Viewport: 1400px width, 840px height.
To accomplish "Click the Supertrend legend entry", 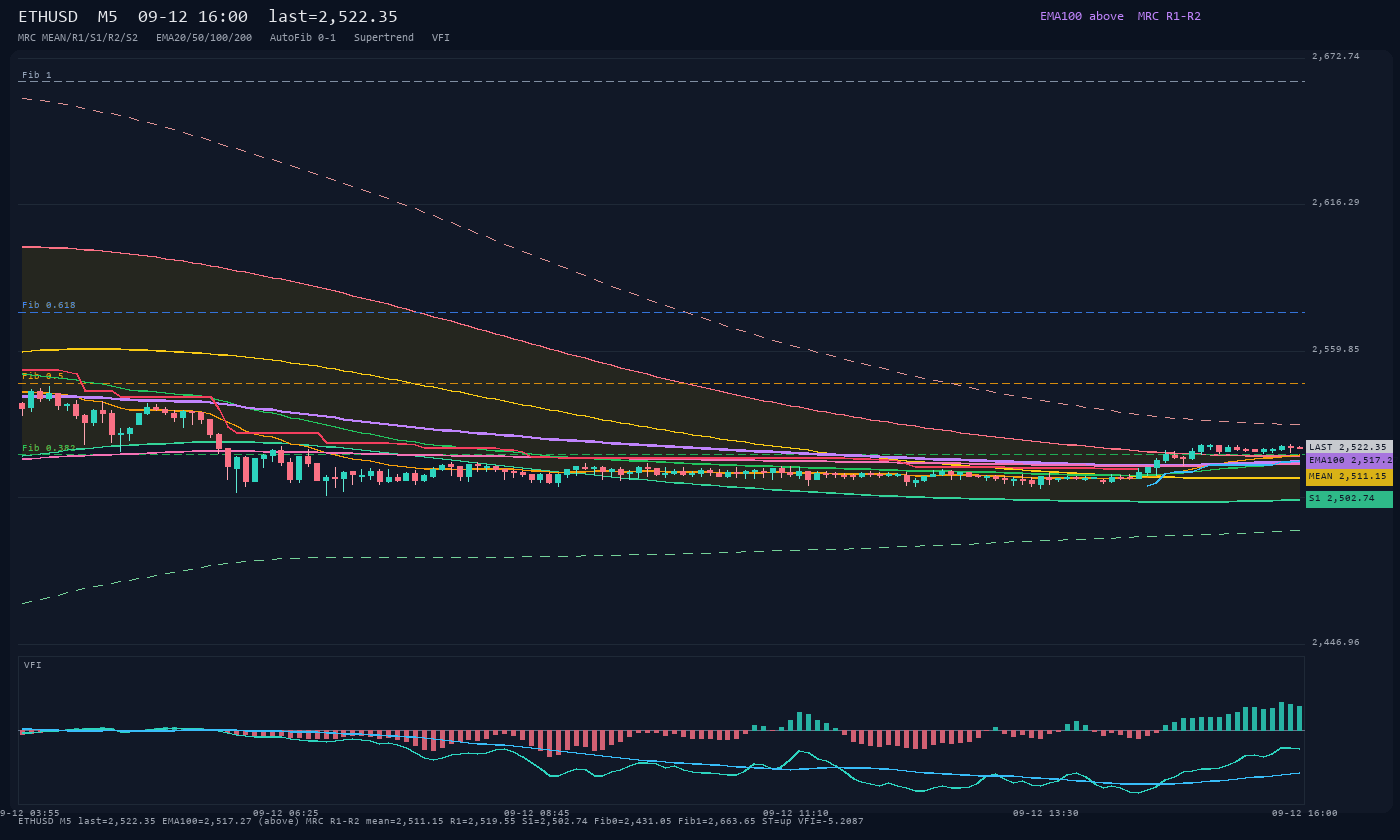I will coord(384,37).
